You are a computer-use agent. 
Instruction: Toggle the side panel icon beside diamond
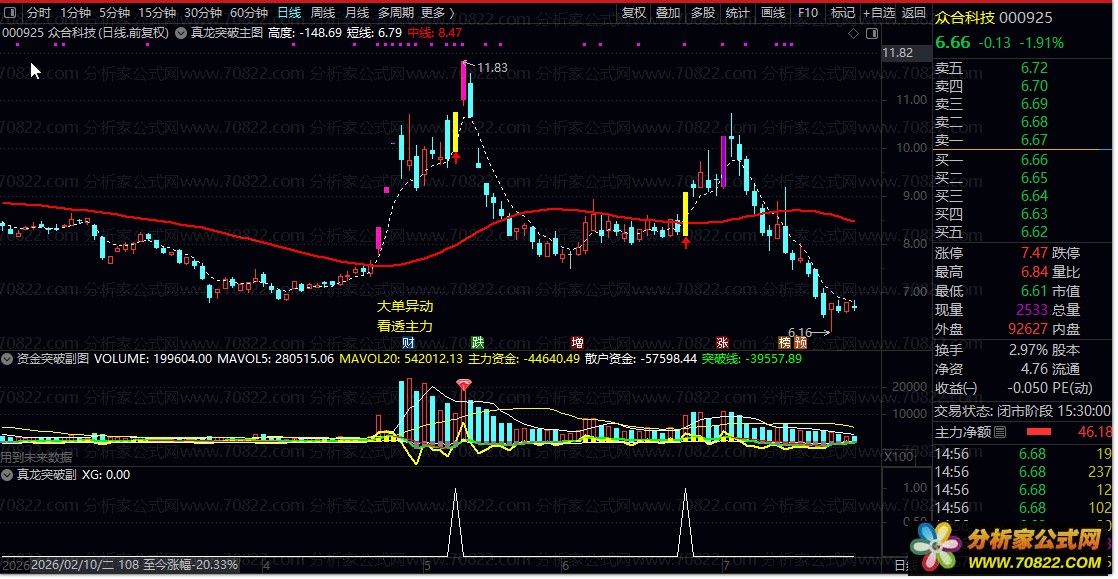872,33
